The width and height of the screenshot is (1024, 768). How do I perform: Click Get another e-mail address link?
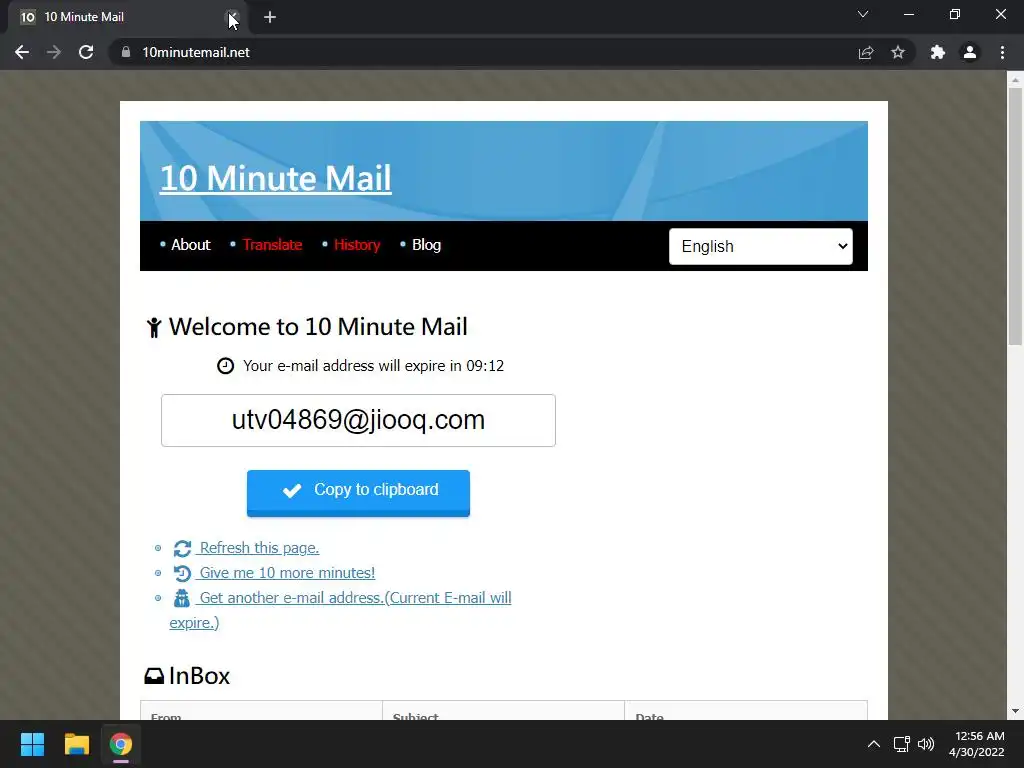[x=340, y=610]
